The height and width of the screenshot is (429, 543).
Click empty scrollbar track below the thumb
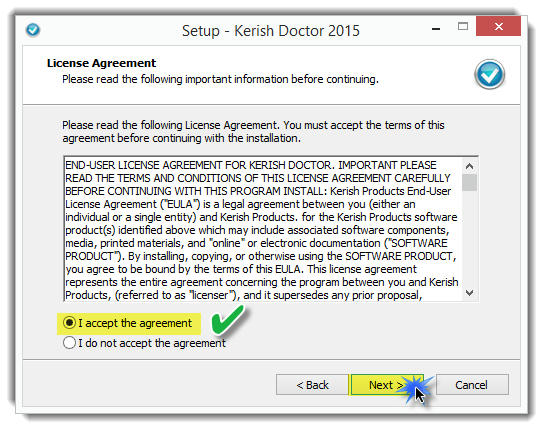(469, 239)
